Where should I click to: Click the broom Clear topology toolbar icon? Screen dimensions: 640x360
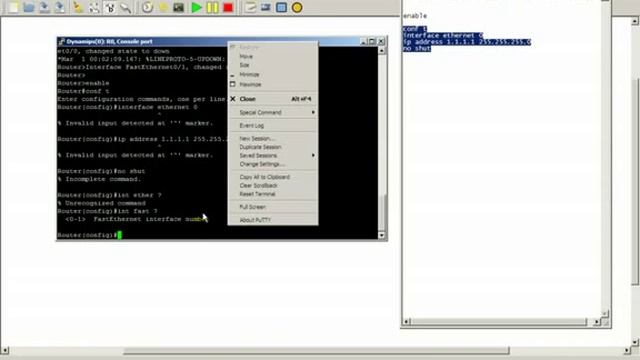click(78, 7)
